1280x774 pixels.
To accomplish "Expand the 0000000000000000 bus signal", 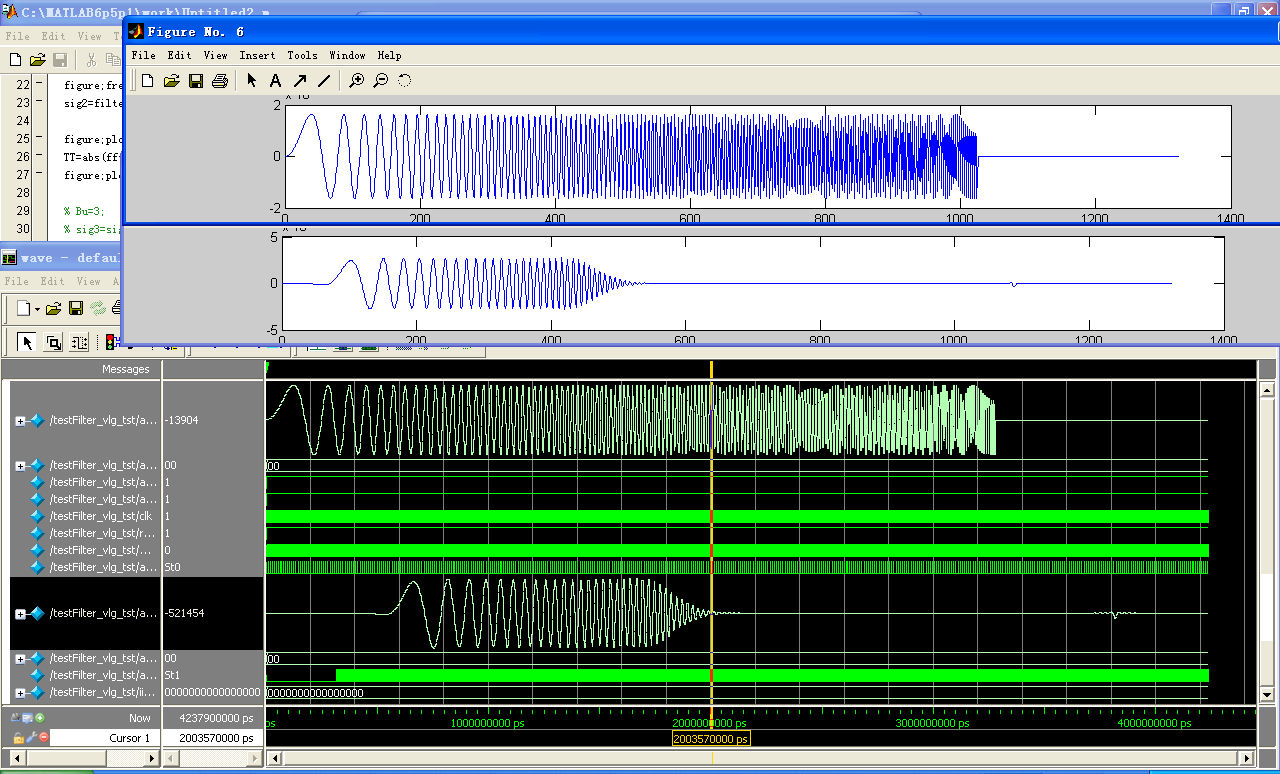I will tap(20, 693).
